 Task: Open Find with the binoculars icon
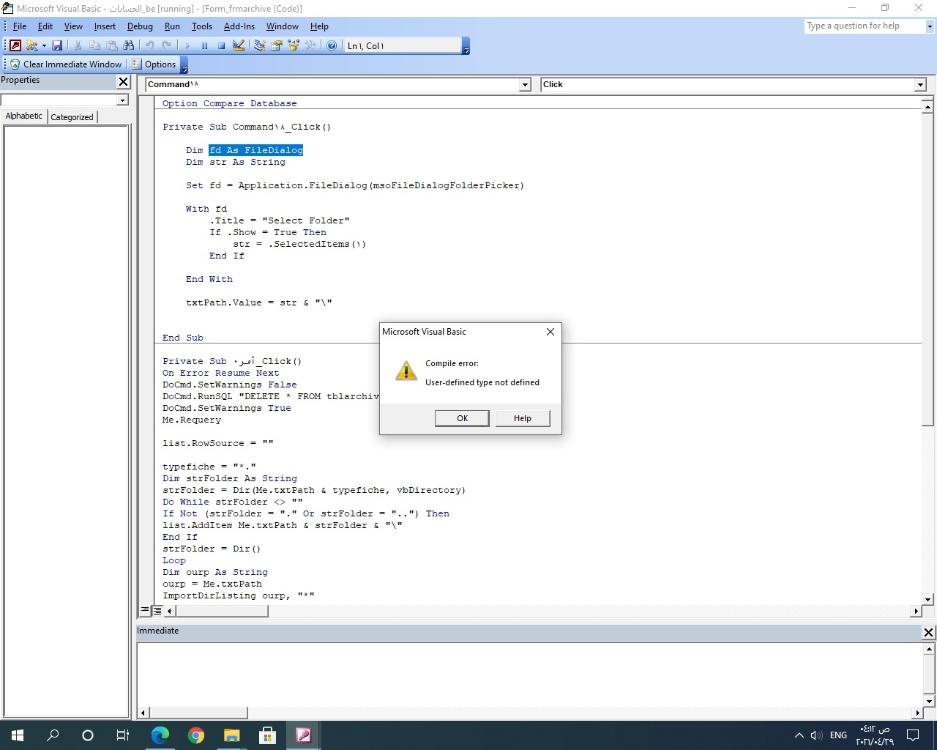click(x=128, y=45)
